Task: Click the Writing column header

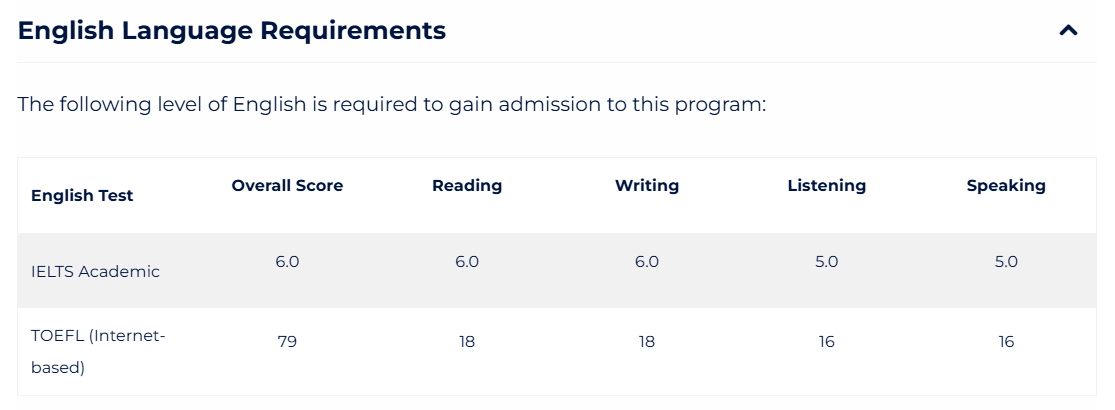Action: [647, 185]
